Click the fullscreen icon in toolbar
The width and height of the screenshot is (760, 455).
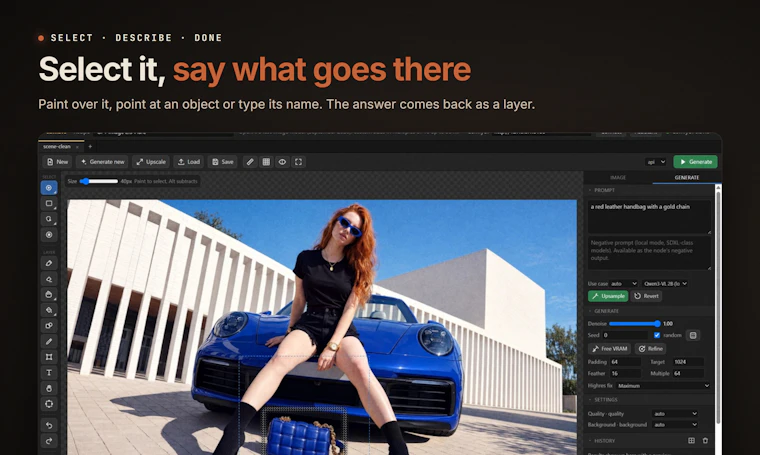tap(299, 162)
